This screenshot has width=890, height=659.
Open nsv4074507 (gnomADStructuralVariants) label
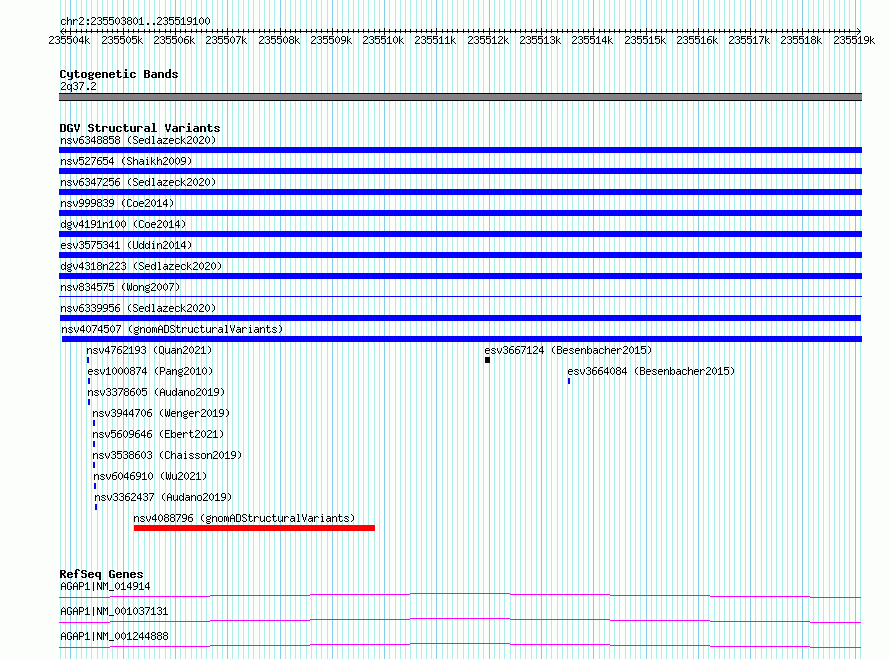172,329
